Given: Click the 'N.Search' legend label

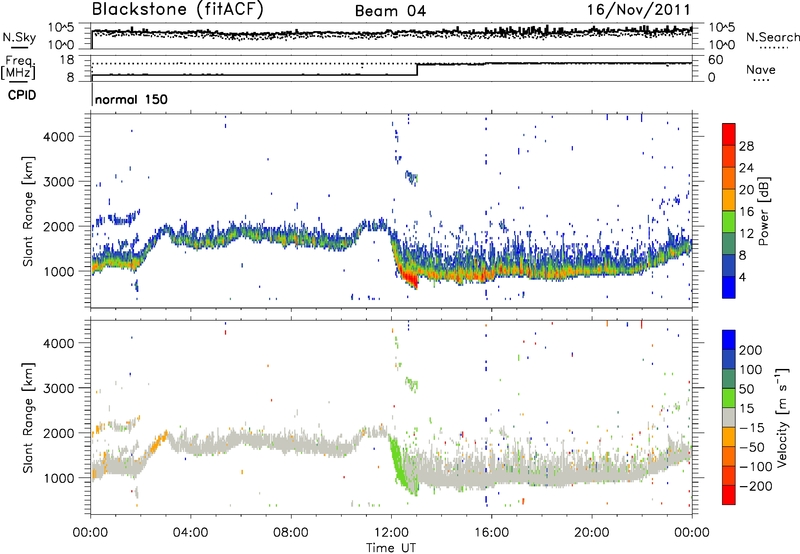Looking at the screenshot, I should tap(772, 37).
